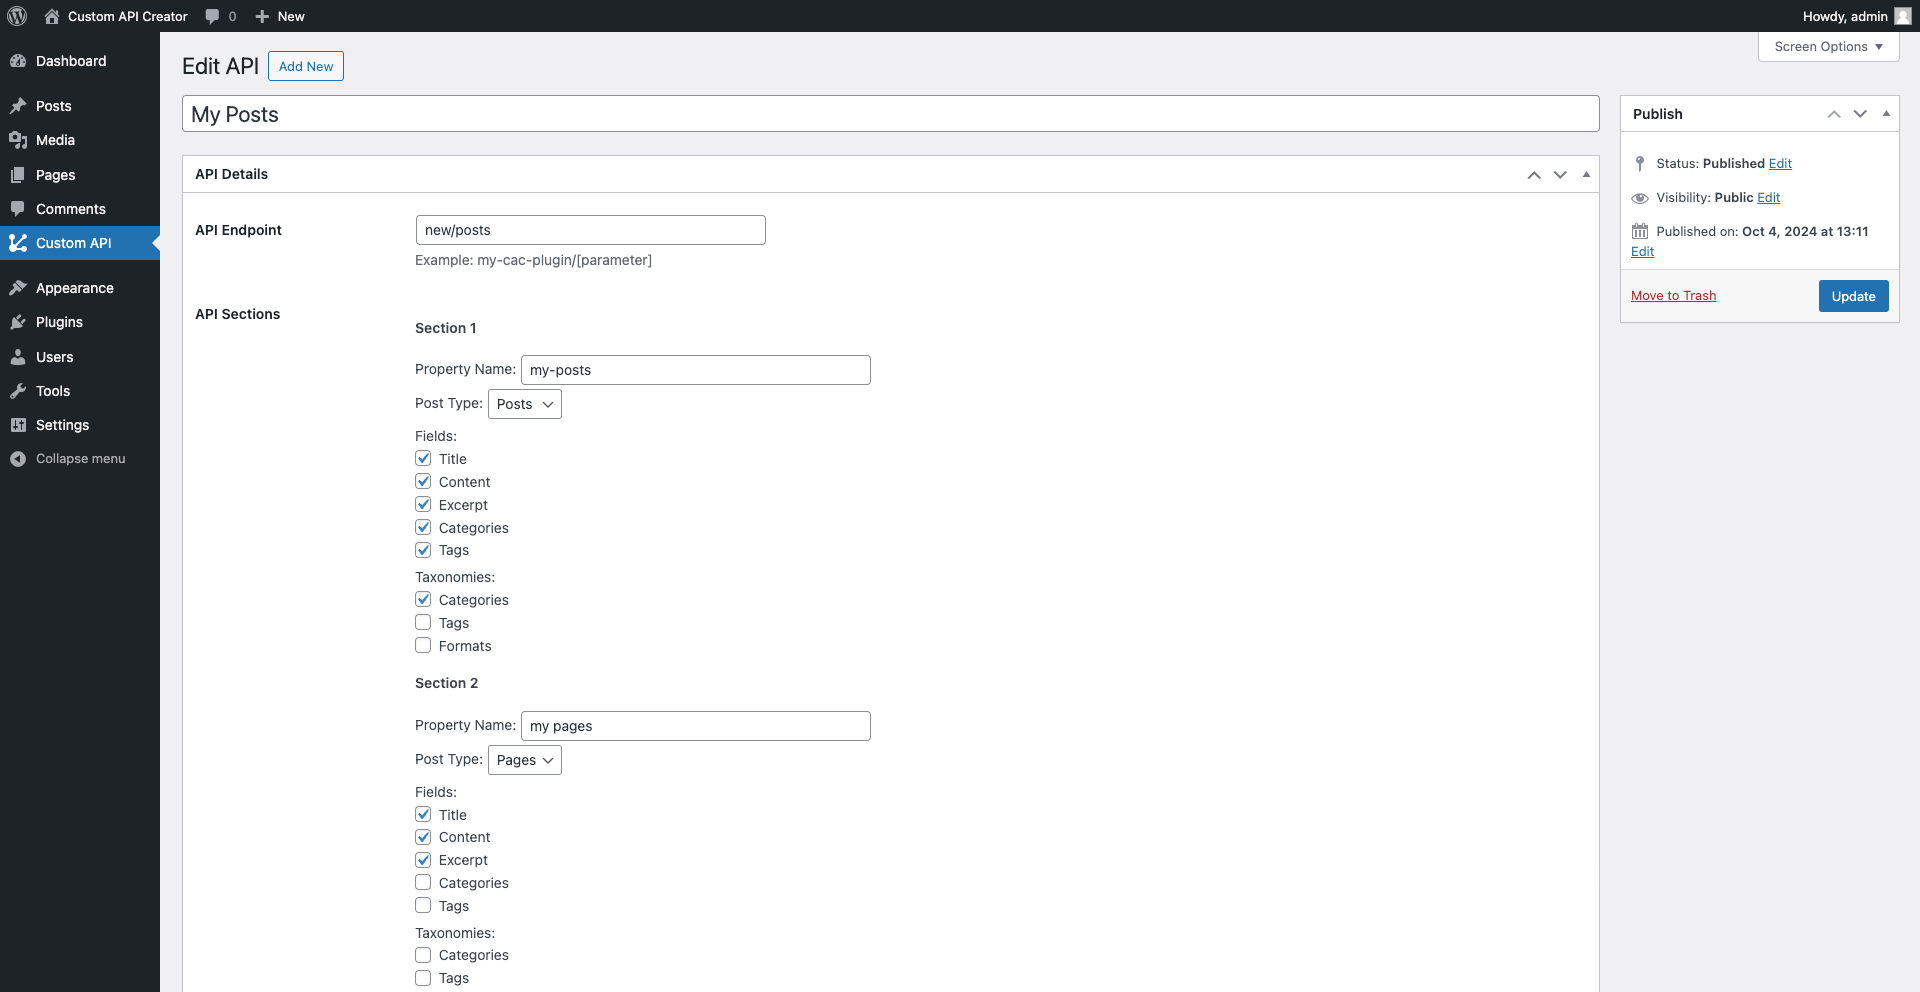Screen dimensions: 1920x992
Task: Move Publish panel up
Action: (x=1834, y=114)
